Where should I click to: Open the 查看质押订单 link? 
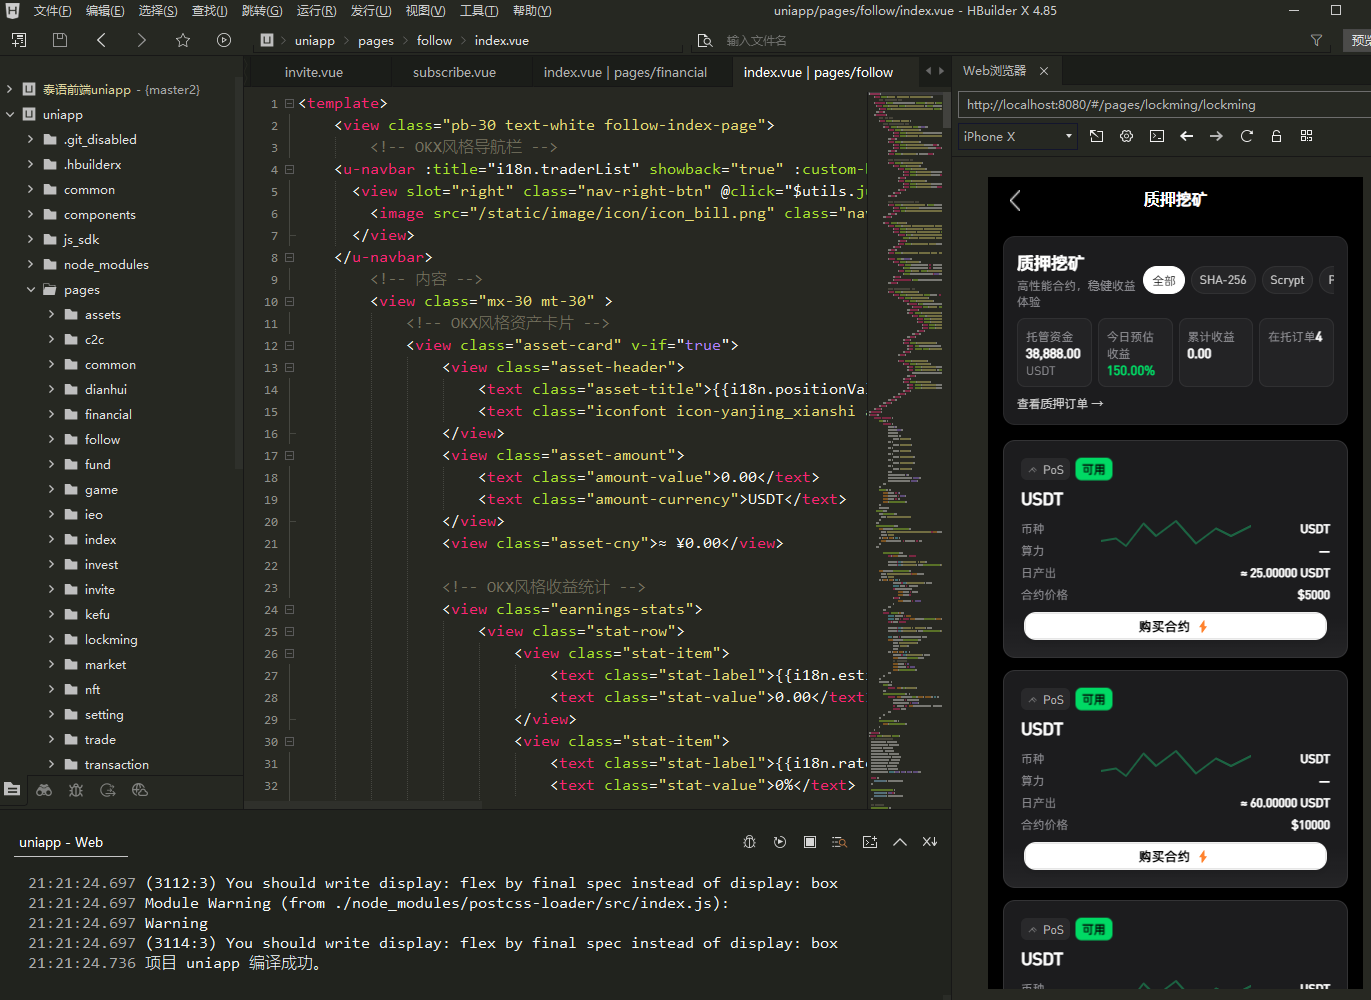pyautogui.click(x=1059, y=404)
